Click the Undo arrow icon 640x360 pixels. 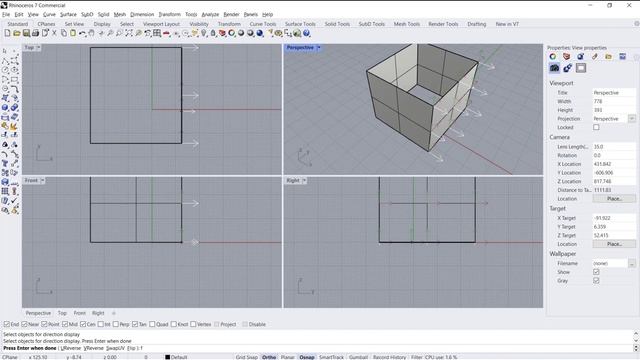pyautogui.click(x=82, y=33)
